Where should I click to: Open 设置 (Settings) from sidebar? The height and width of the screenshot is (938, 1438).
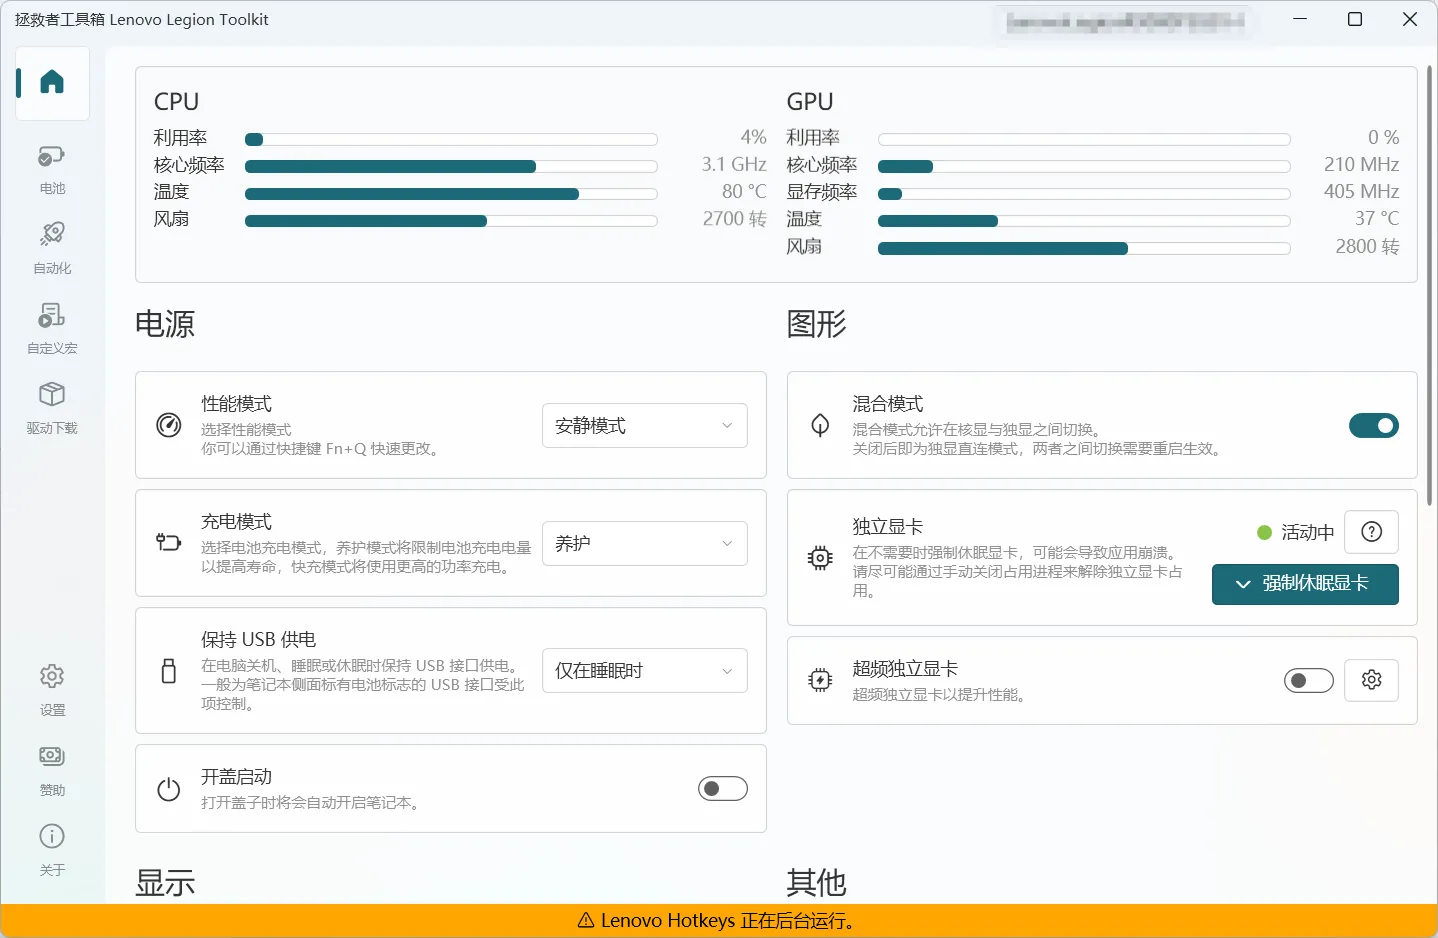52,689
